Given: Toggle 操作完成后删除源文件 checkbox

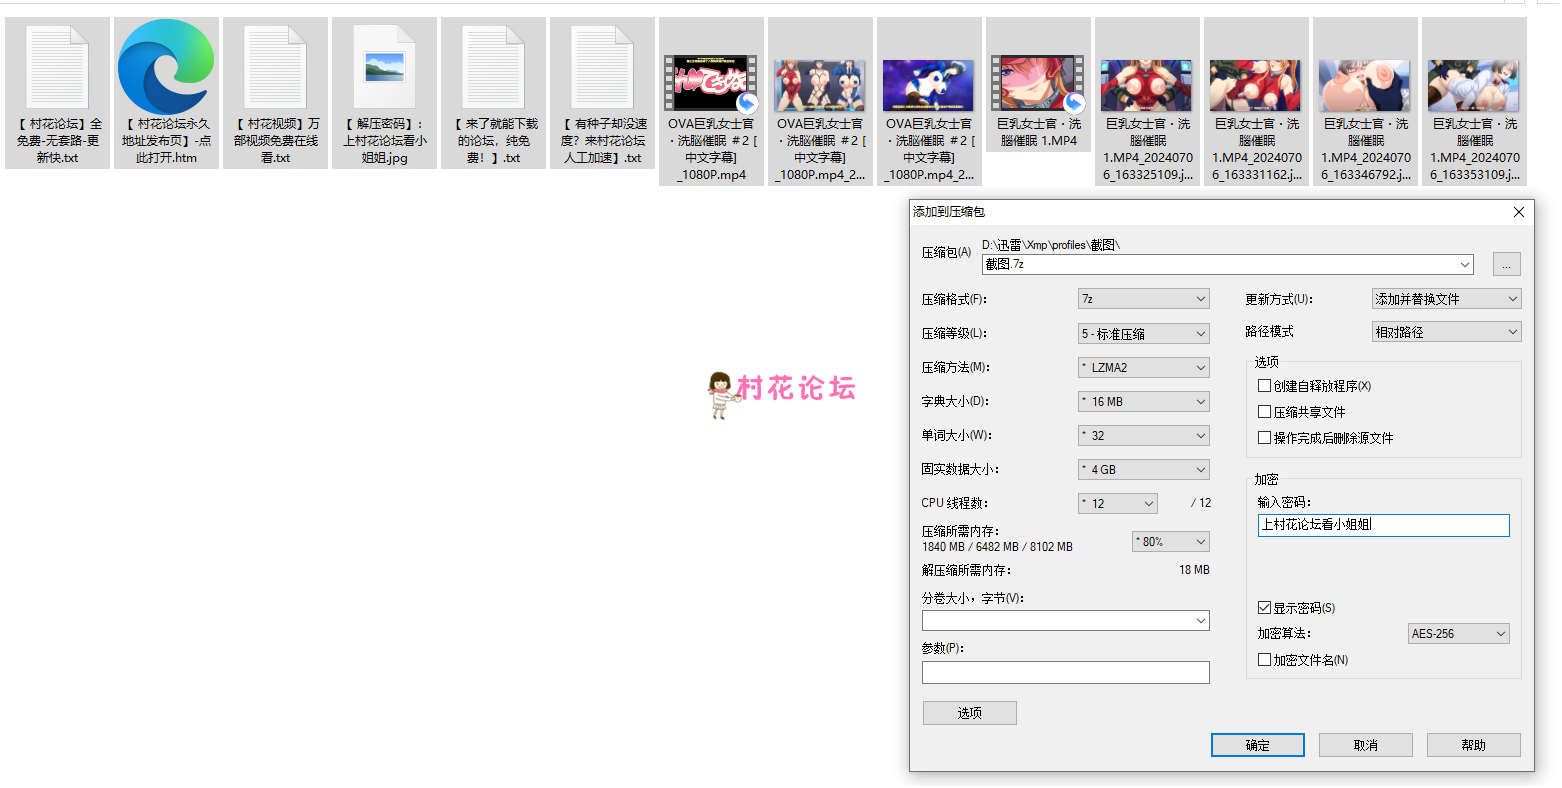Looking at the screenshot, I should [x=1264, y=437].
